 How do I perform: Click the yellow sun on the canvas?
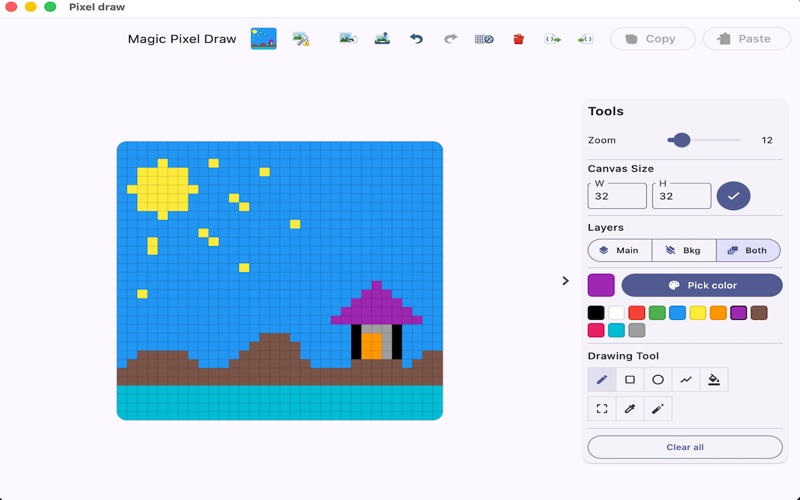coord(163,189)
